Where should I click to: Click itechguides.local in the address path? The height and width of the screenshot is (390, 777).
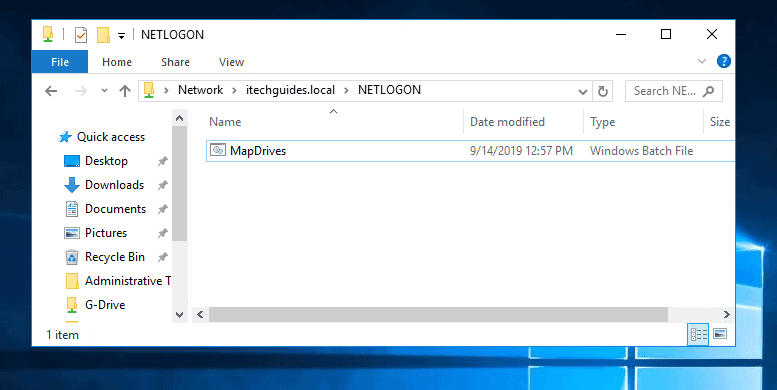tap(290, 90)
